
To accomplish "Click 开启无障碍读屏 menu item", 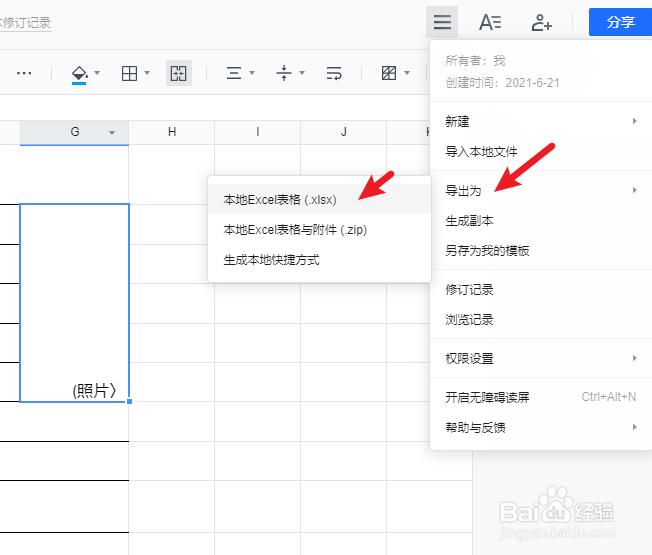I will click(541, 397).
